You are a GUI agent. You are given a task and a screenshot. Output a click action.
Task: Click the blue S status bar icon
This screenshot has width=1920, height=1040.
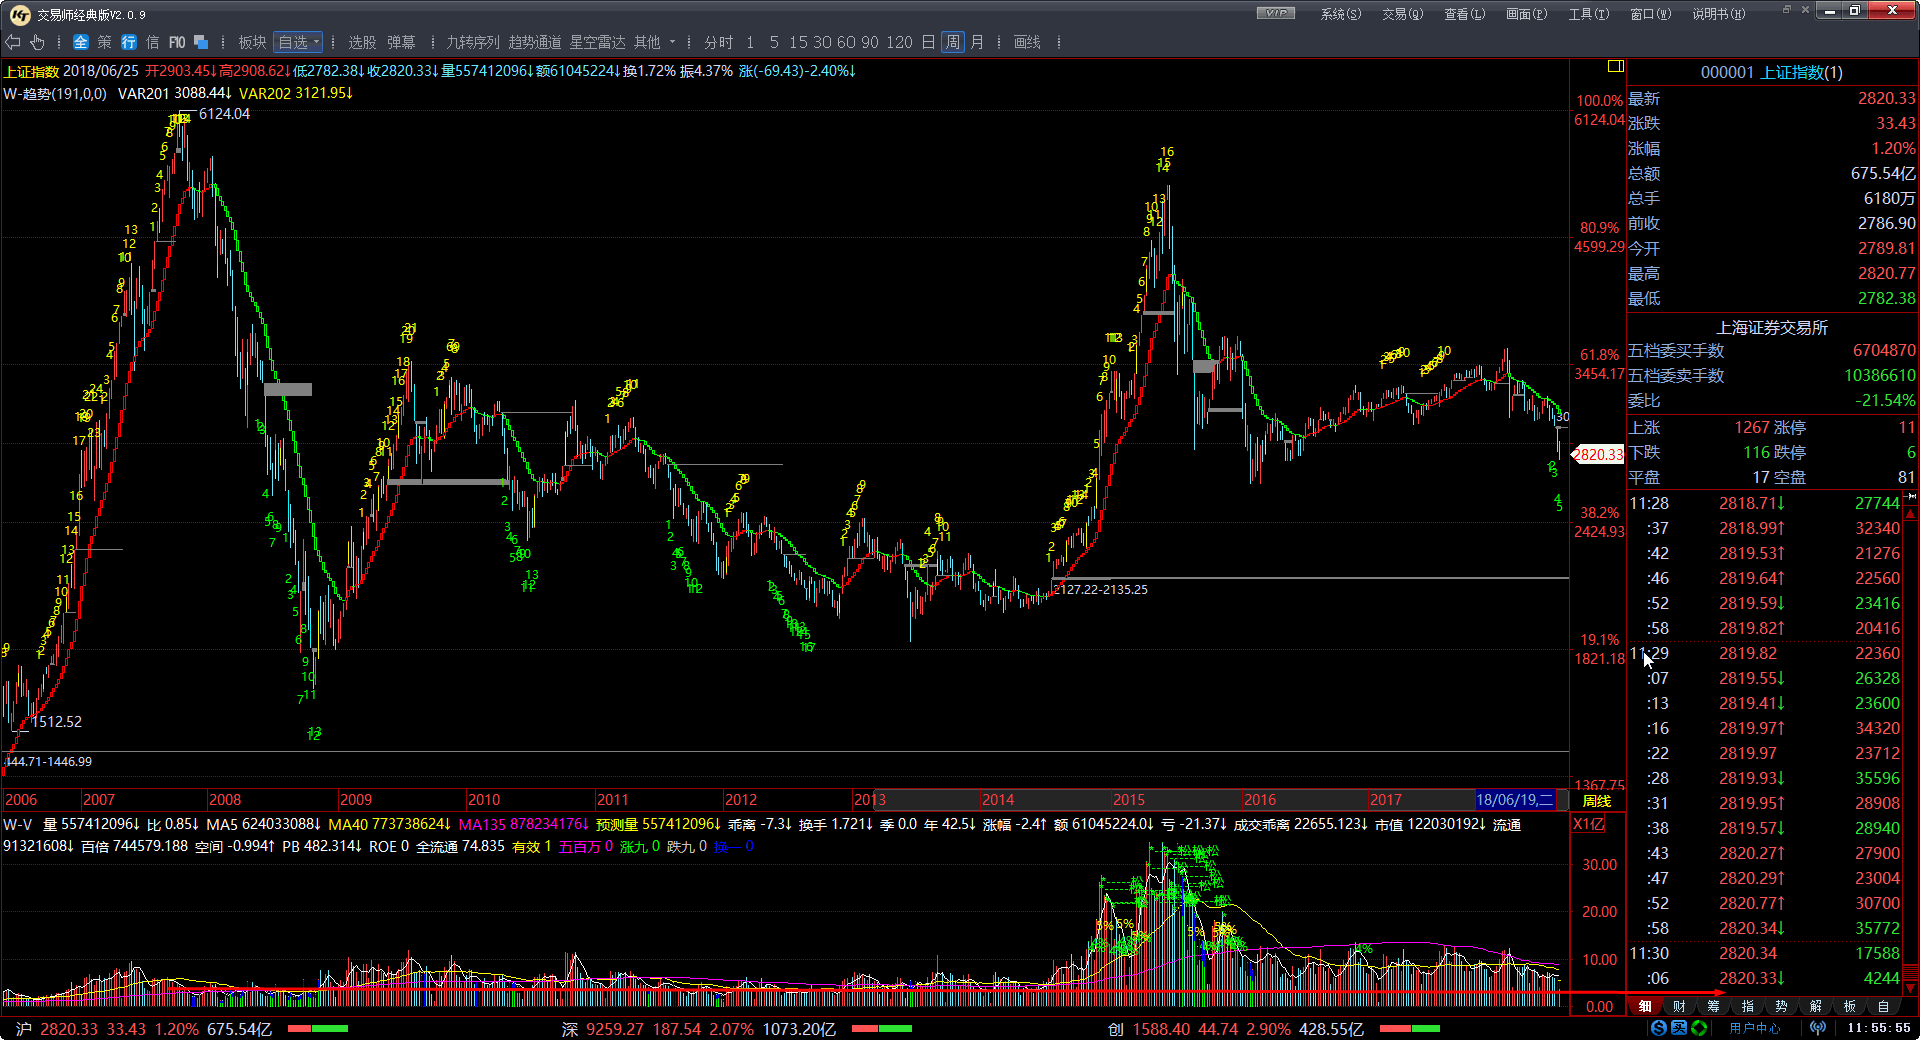coord(1659,1028)
